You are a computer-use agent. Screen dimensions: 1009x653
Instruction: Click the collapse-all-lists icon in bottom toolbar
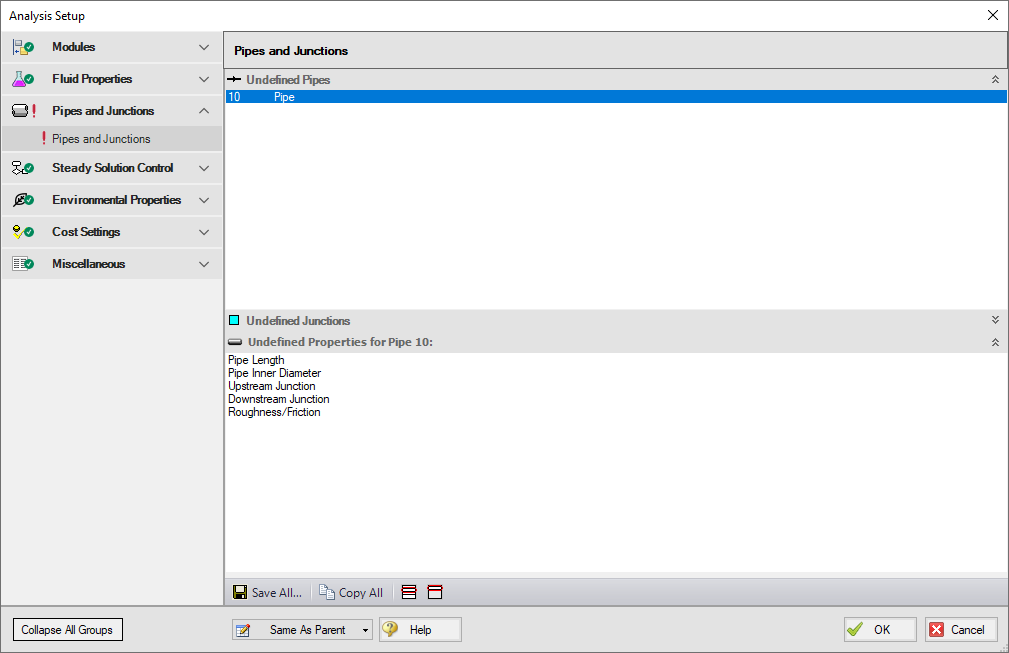(435, 592)
